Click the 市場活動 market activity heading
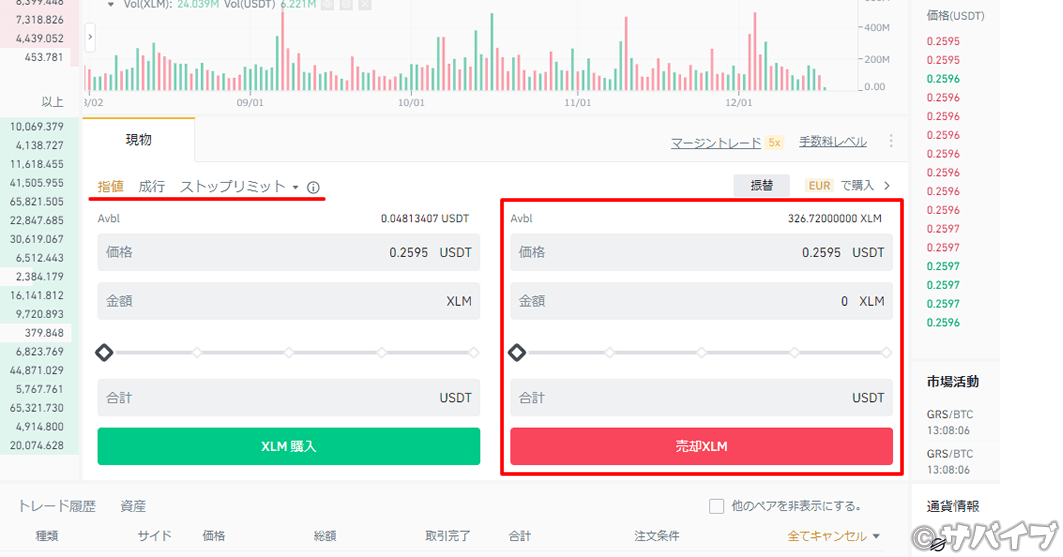 (952, 382)
